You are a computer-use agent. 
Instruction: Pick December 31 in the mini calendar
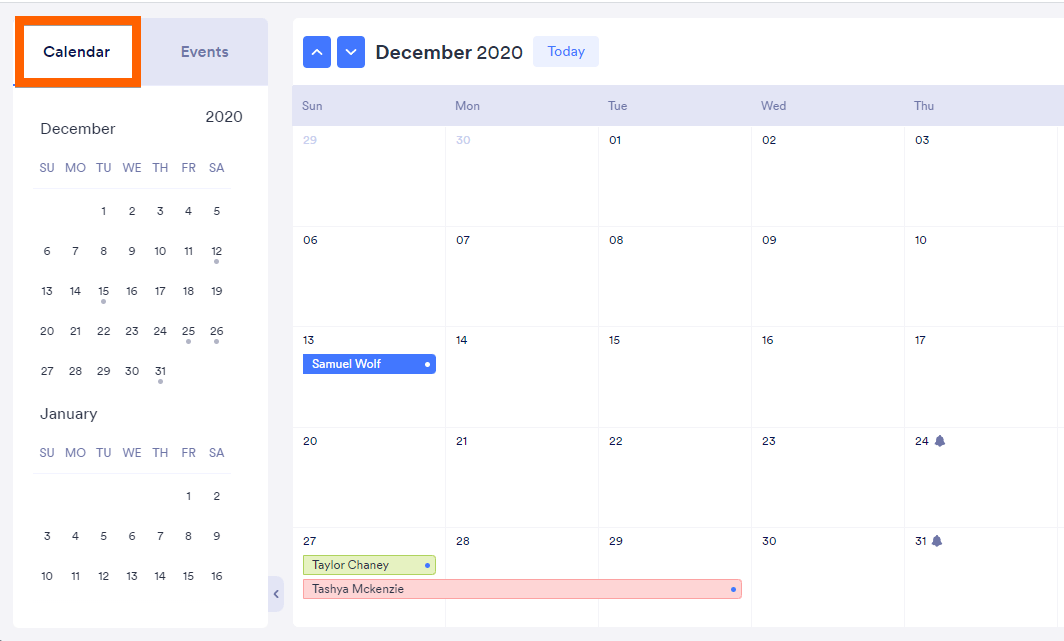(160, 371)
